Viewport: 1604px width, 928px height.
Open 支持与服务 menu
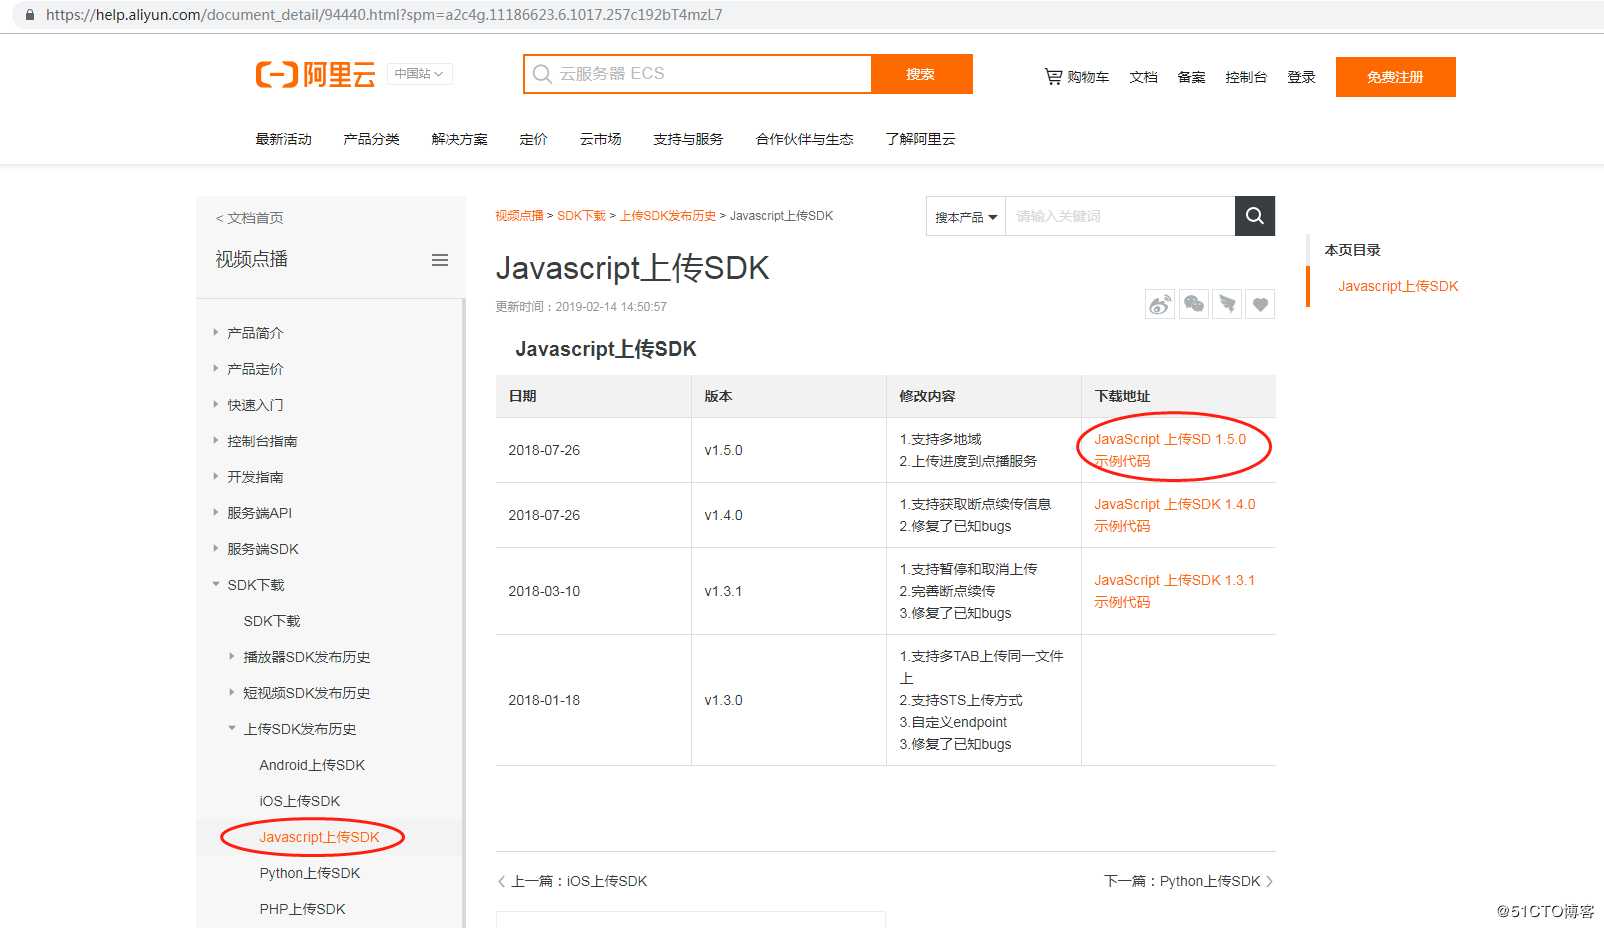688,139
